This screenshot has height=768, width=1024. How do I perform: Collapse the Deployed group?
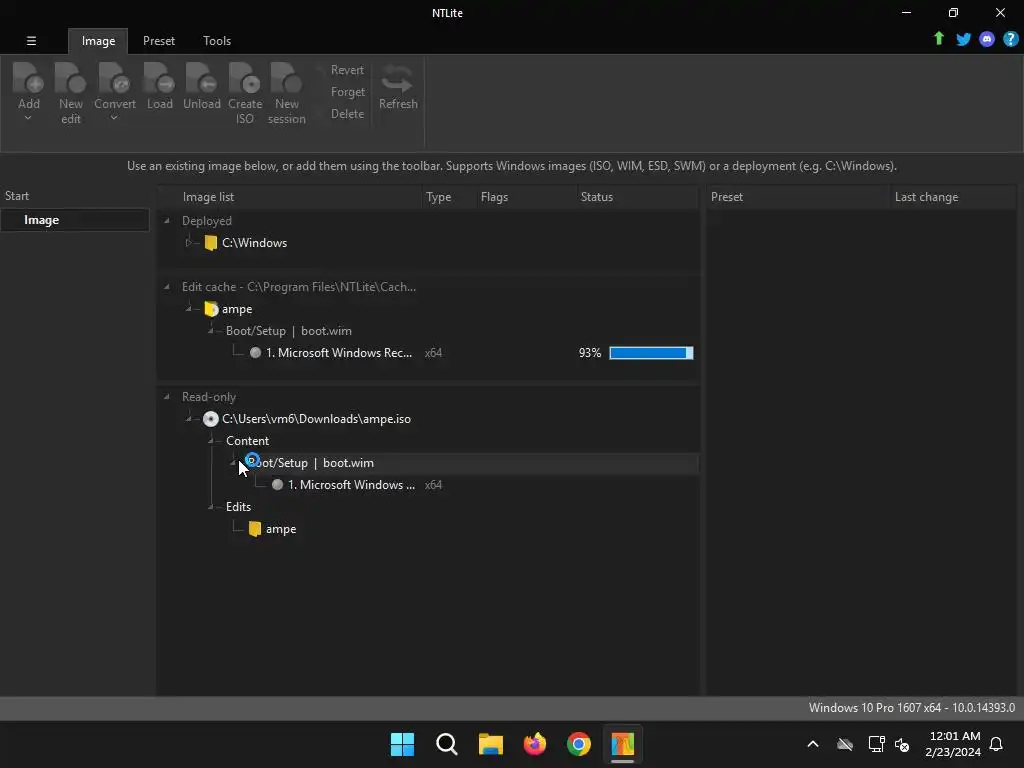[167, 221]
